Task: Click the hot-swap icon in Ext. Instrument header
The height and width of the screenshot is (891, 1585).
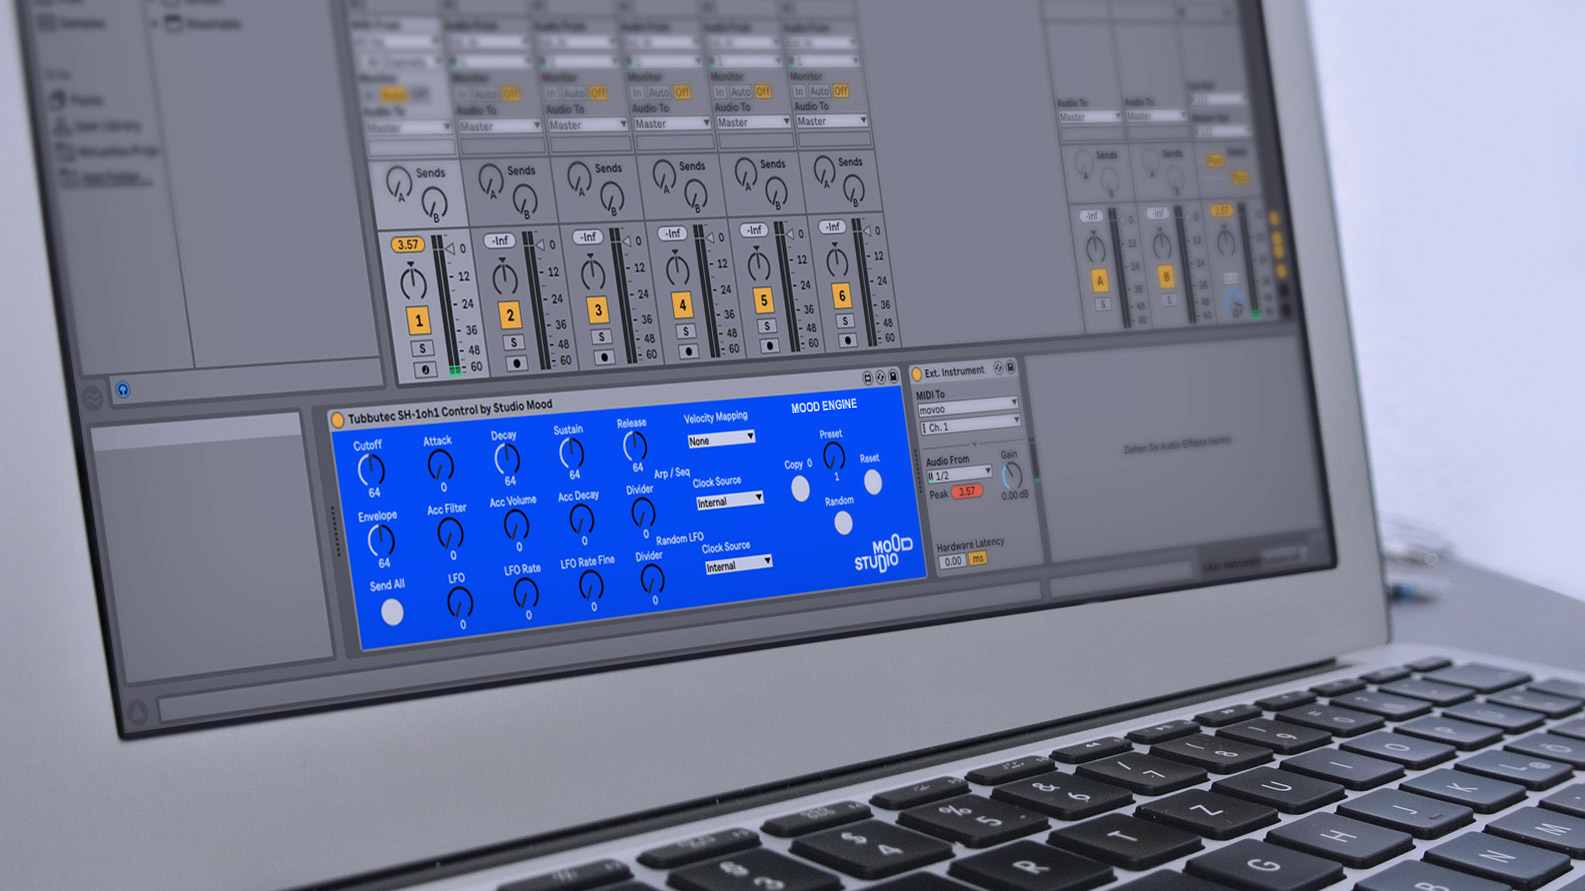Action: pyautogui.click(x=997, y=369)
